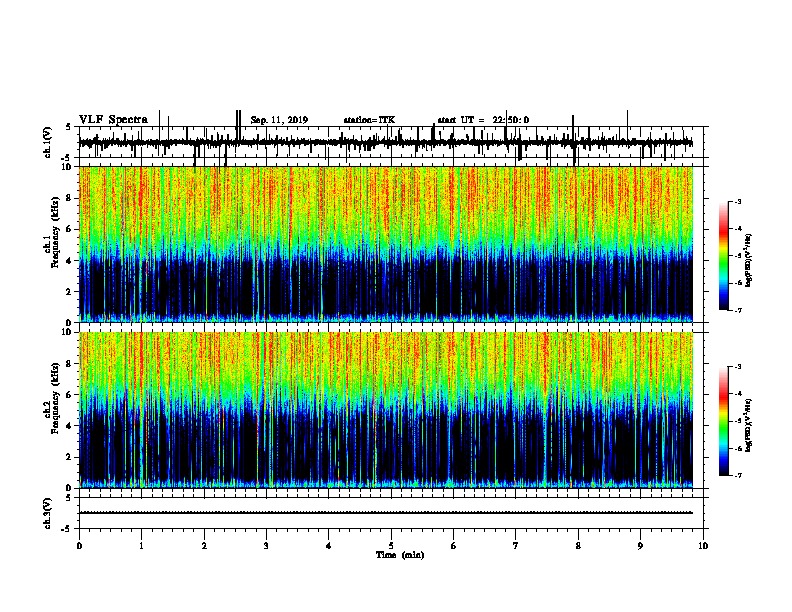Click the ch.2 "Frequency (kHz)" axis label
The width and height of the screenshot is (792, 612).
click(x=55, y=398)
